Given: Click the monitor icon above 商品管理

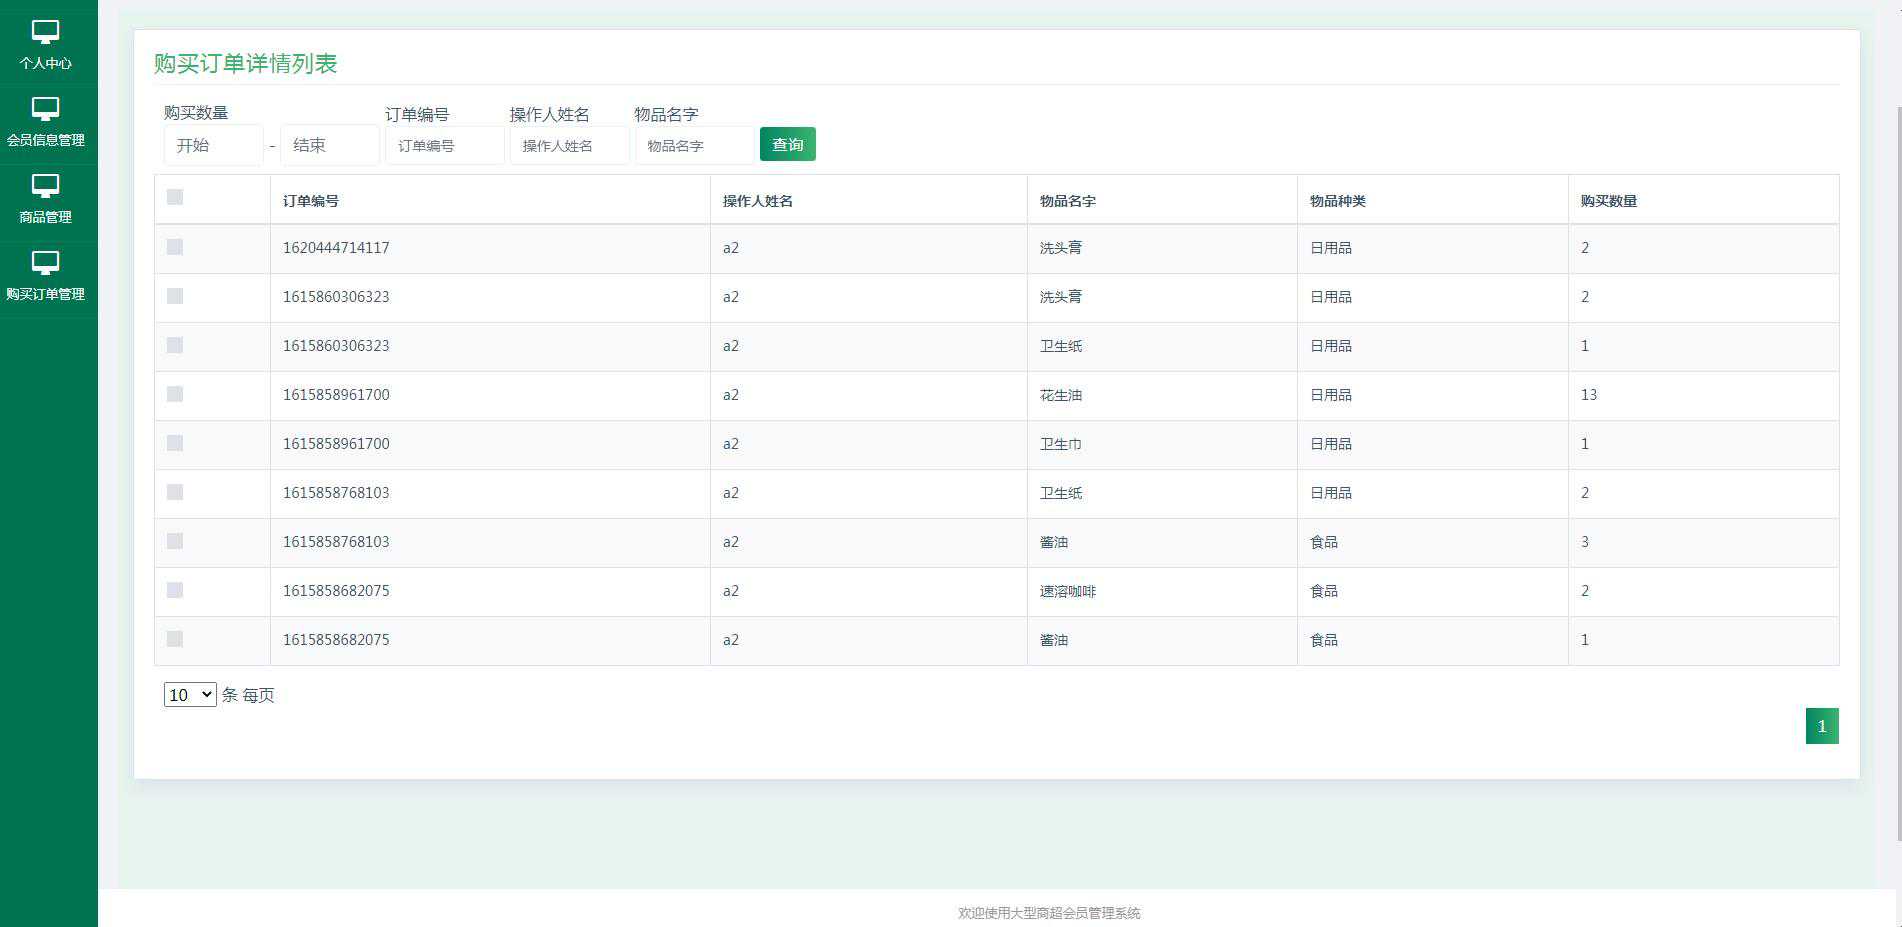Looking at the screenshot, I should [x=45, y=186].
